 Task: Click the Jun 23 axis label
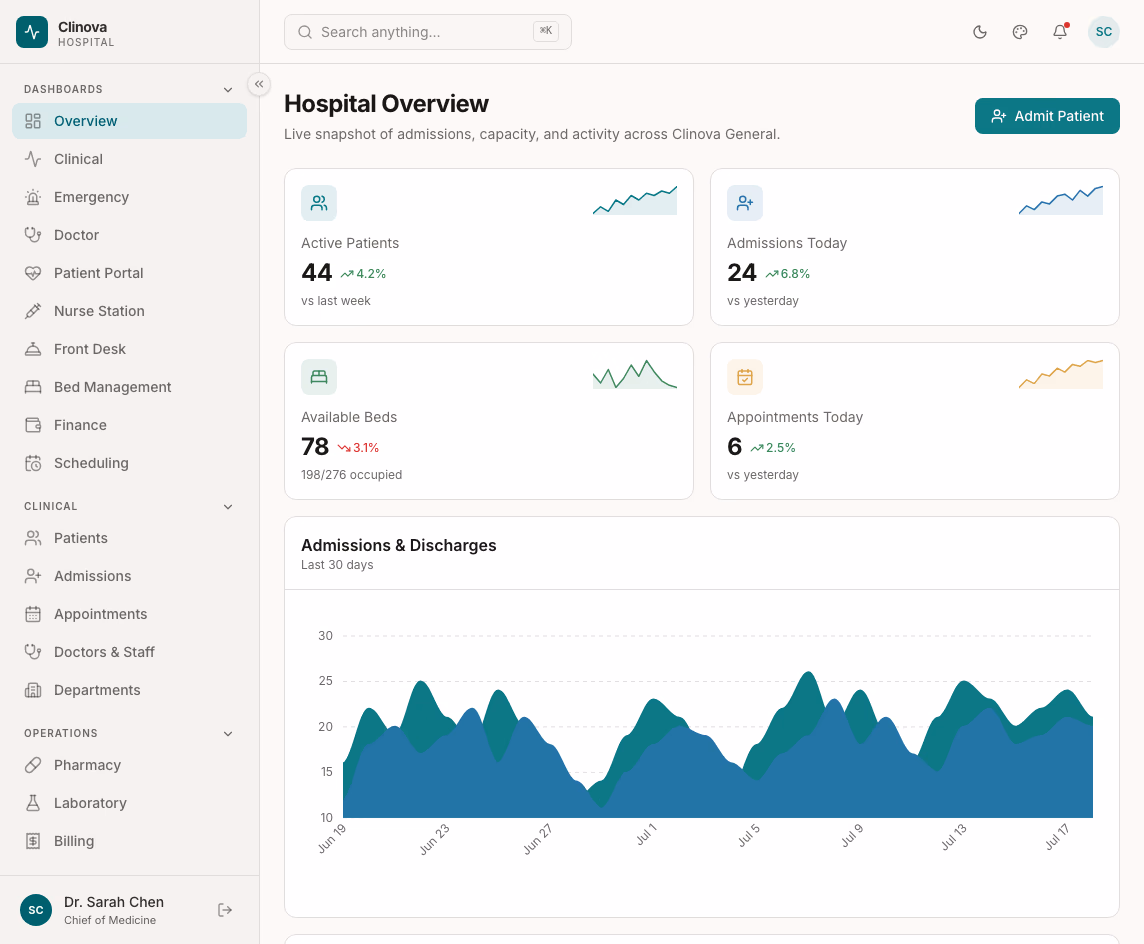(435, 839)
